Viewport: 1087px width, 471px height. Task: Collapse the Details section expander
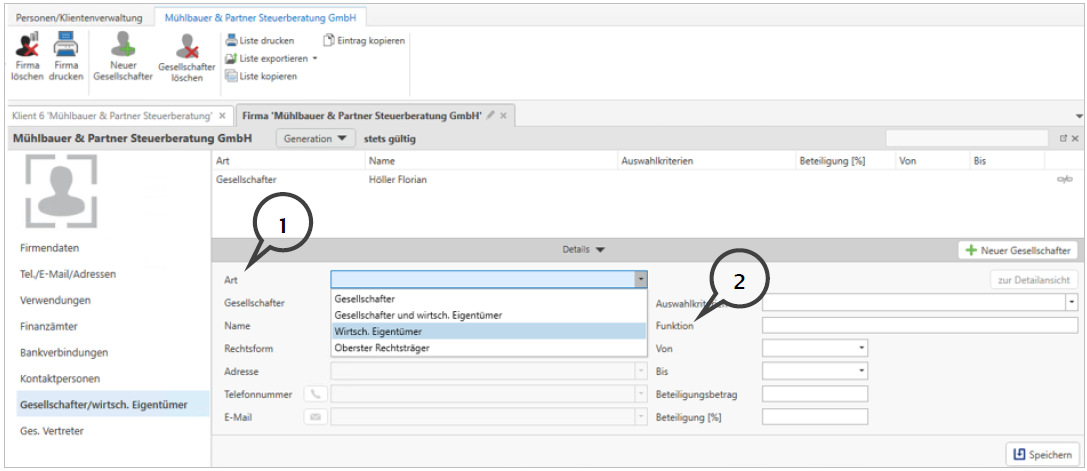[x=583, y=250]
